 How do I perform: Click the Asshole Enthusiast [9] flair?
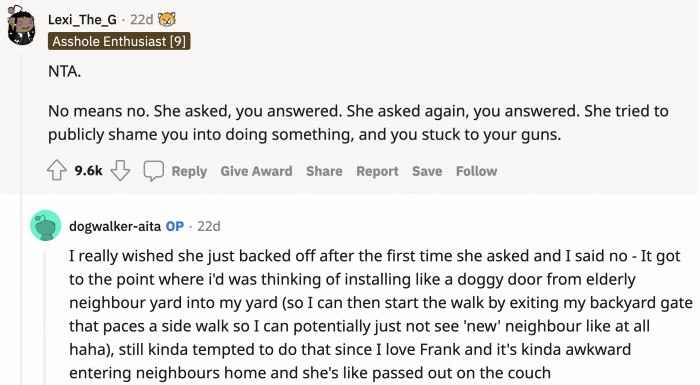coord(119,41)
